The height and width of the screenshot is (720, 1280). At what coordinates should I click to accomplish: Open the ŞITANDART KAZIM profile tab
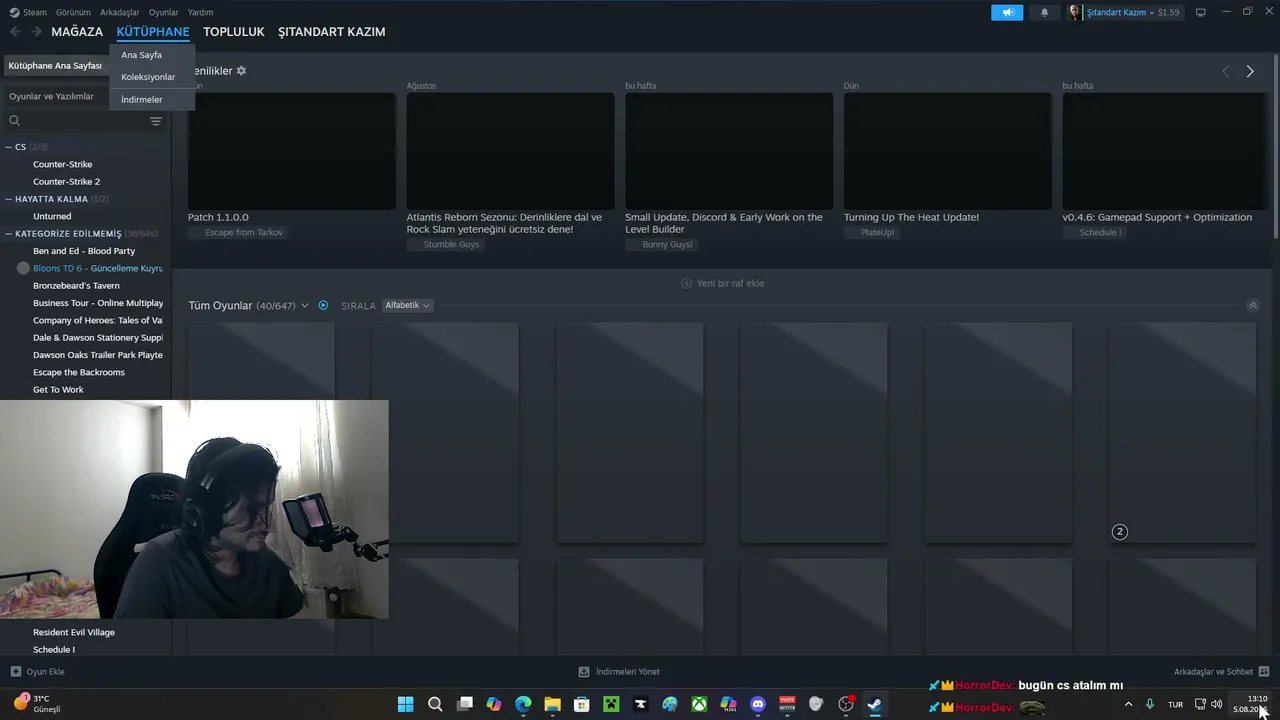pos(332,32)
